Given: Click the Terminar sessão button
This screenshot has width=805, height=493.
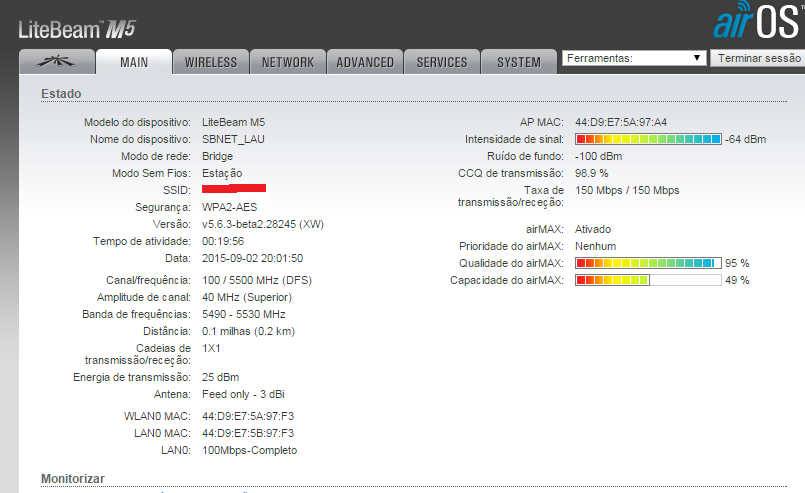Looking at the screenshot, I should (759, 58).
